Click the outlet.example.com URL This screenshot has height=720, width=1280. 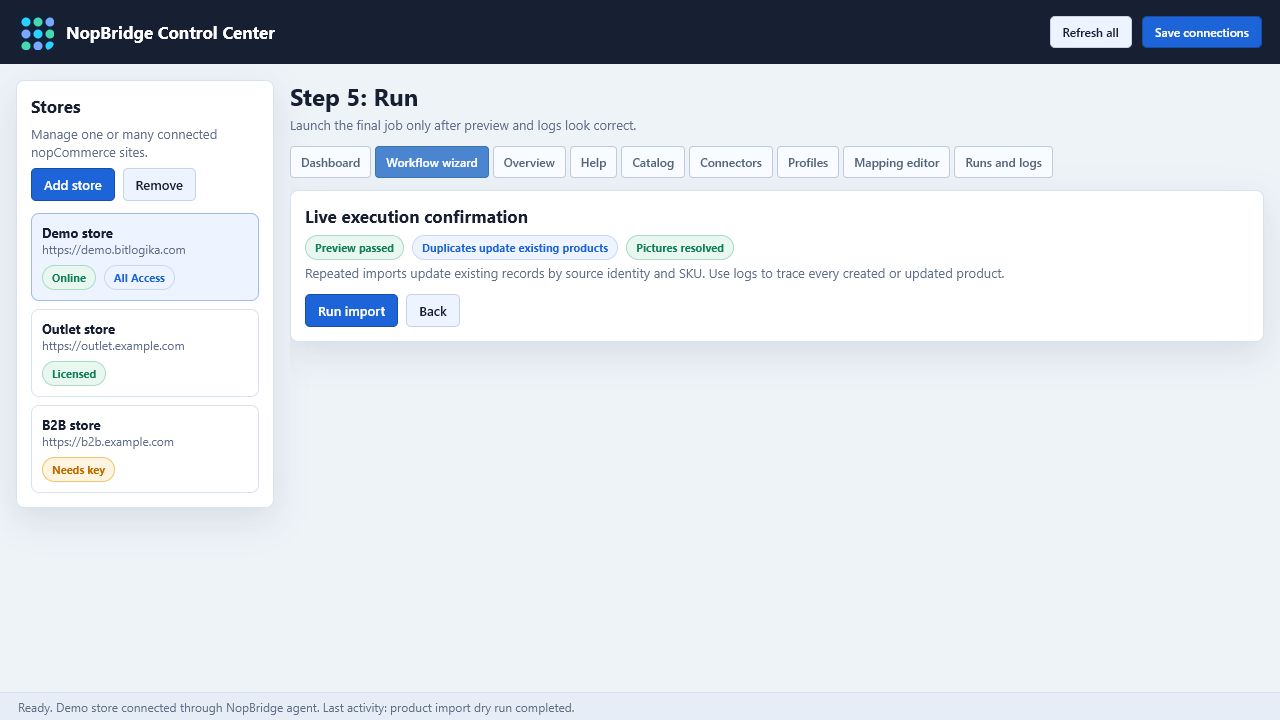[113, 346]
